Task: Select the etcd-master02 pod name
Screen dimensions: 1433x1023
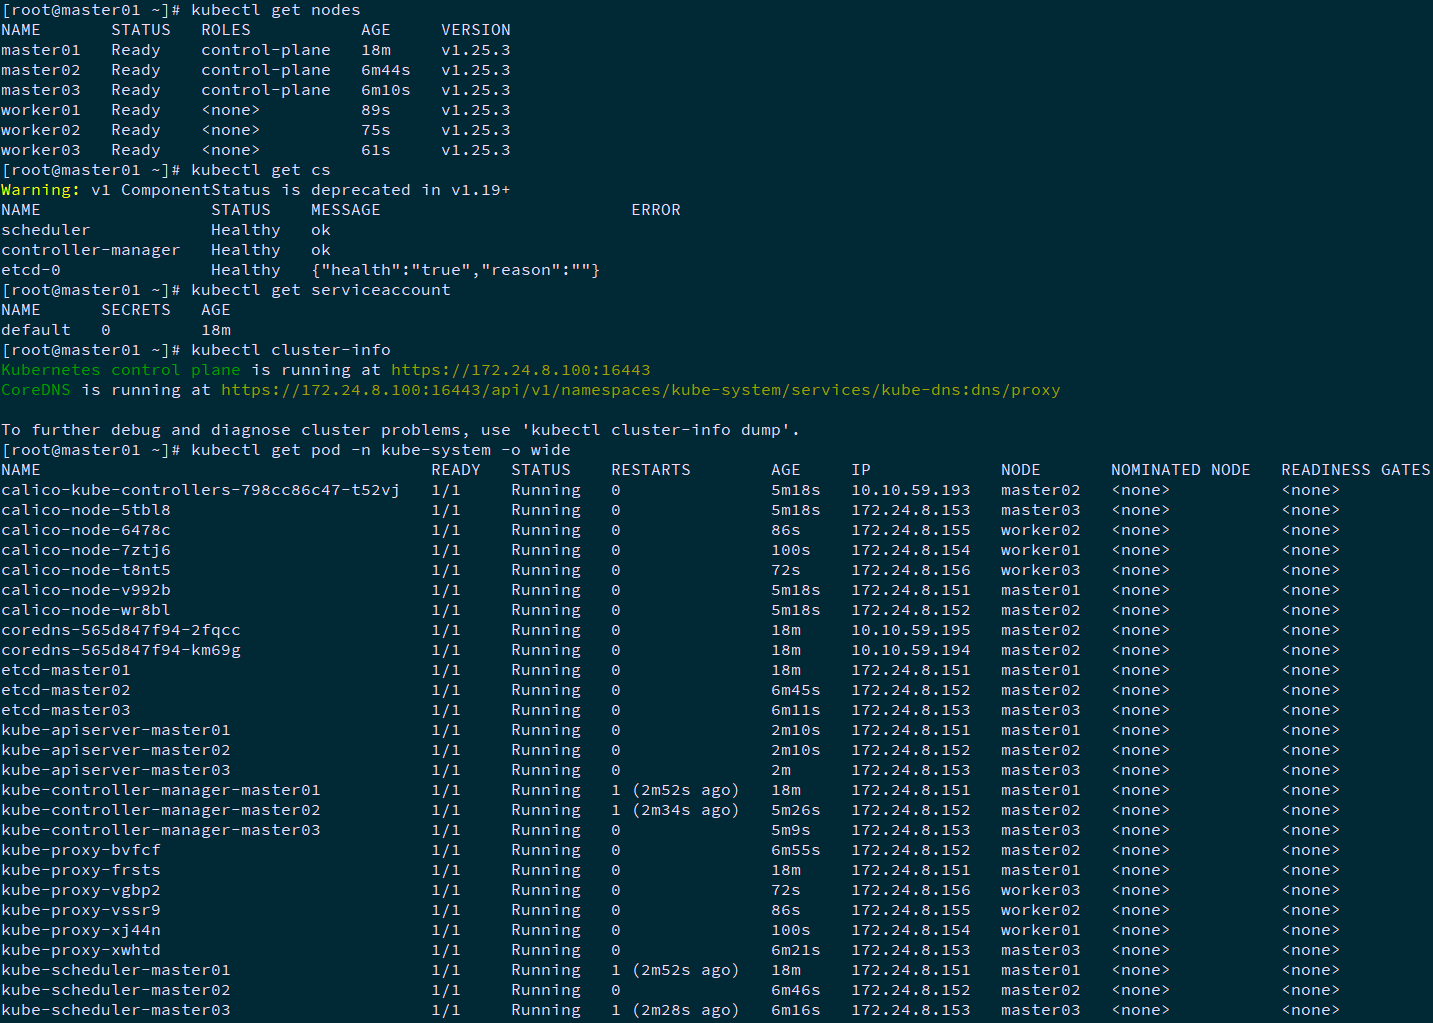Action: coord(66,690)
